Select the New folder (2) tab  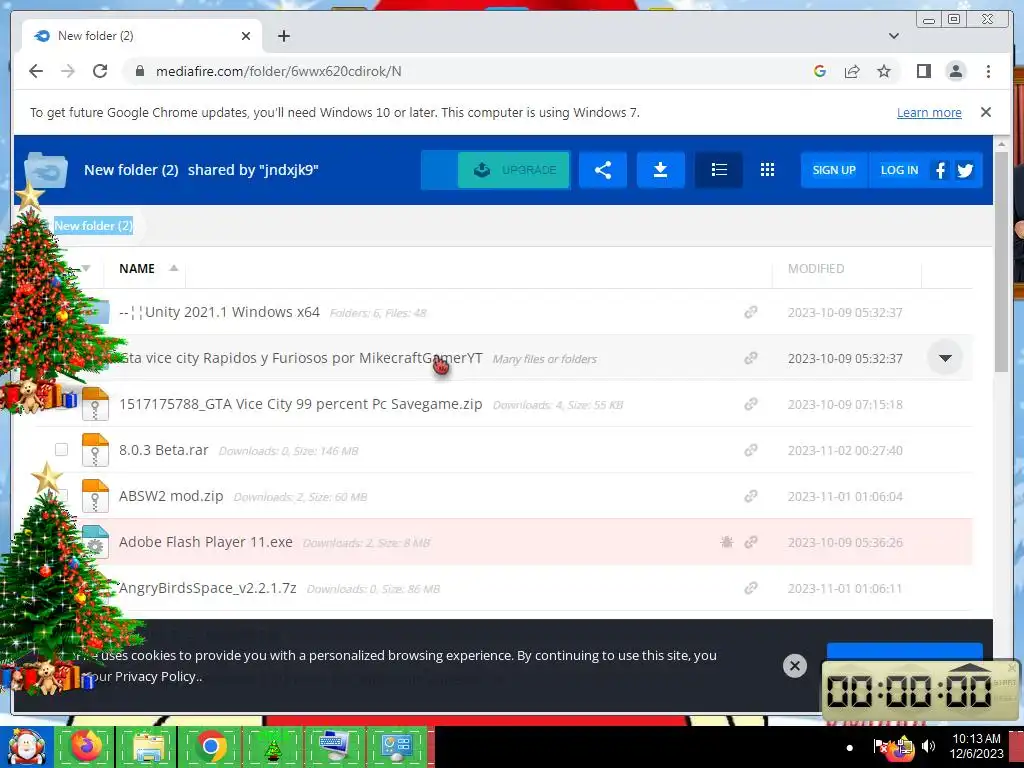click(x=142, y=36)
